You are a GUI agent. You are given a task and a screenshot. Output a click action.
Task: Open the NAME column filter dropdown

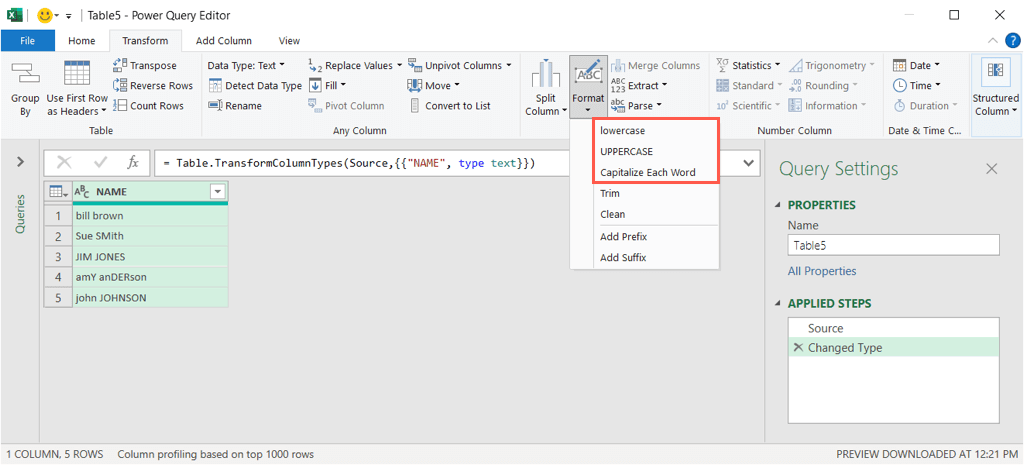pos(217,192)
